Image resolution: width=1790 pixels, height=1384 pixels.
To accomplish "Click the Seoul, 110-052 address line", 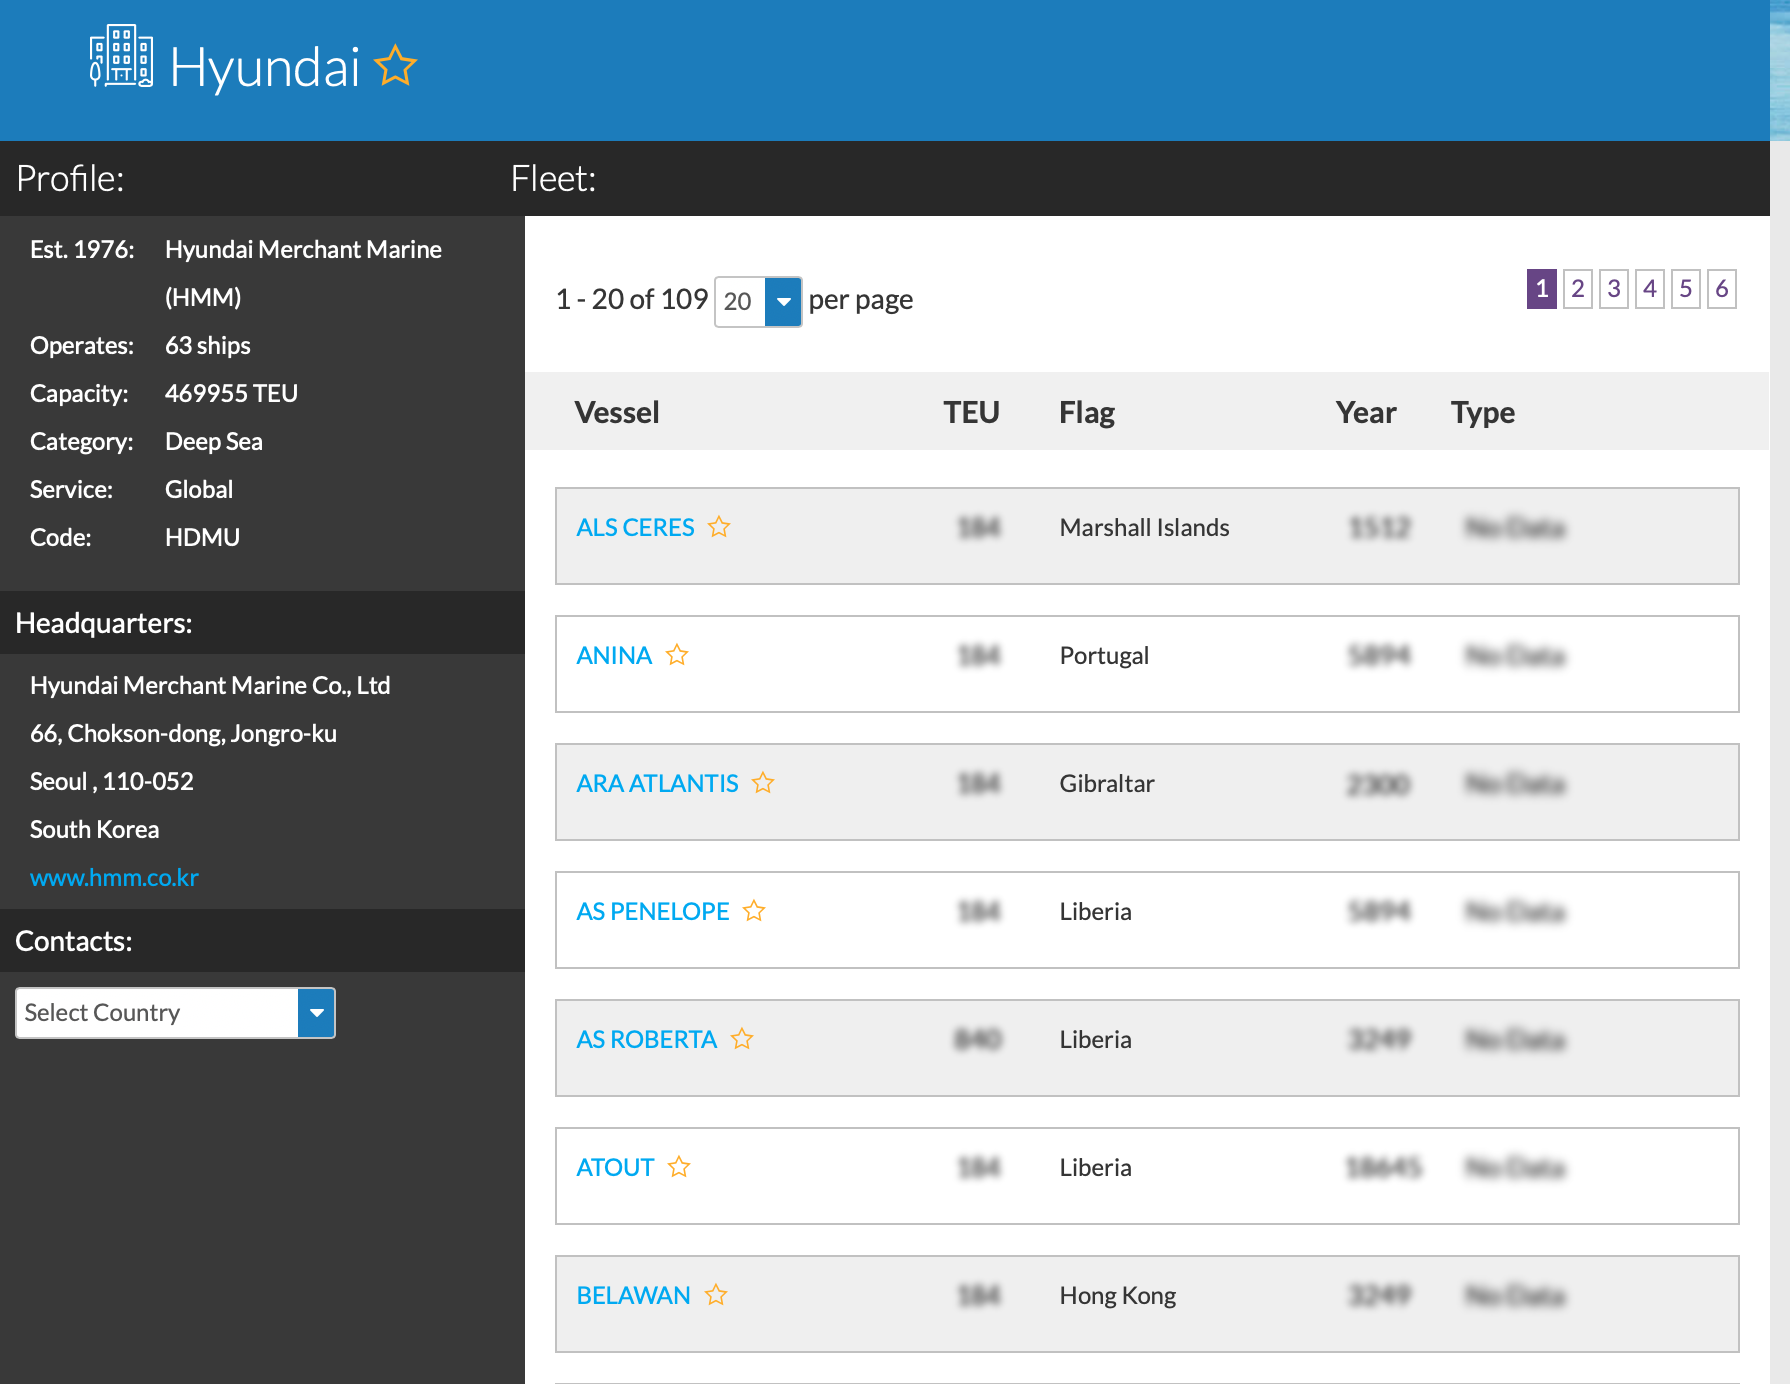I will [x=112, y=781].
